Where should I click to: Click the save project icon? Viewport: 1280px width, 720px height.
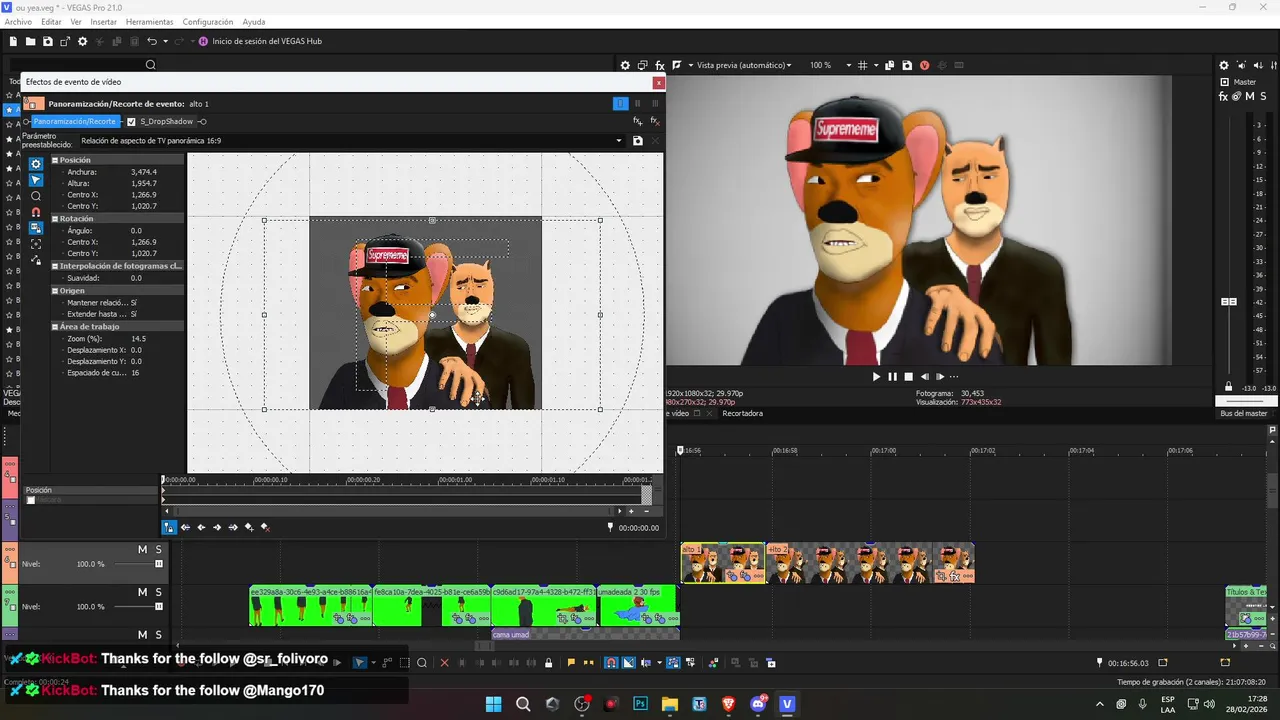pos(48,41)
